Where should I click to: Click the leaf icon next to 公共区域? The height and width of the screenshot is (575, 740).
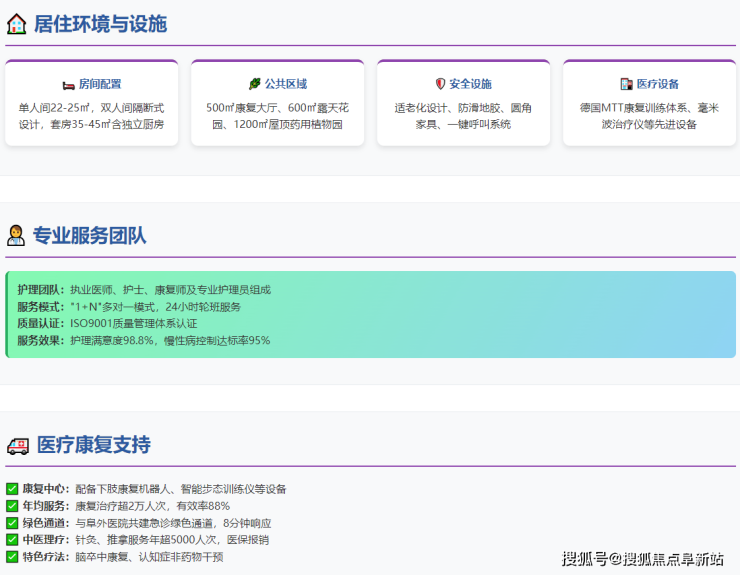254,84
